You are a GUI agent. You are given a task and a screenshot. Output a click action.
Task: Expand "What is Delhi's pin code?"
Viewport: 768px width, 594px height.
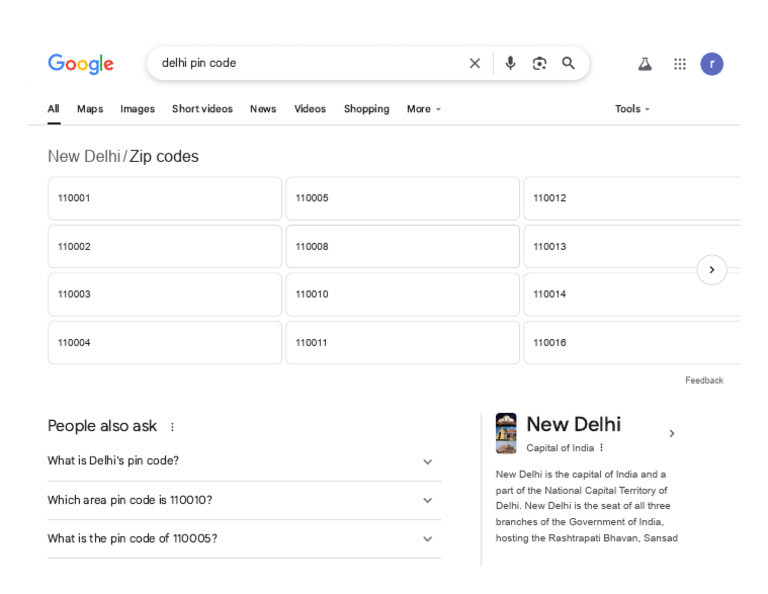pyautogui.click(x=427, y=462)
